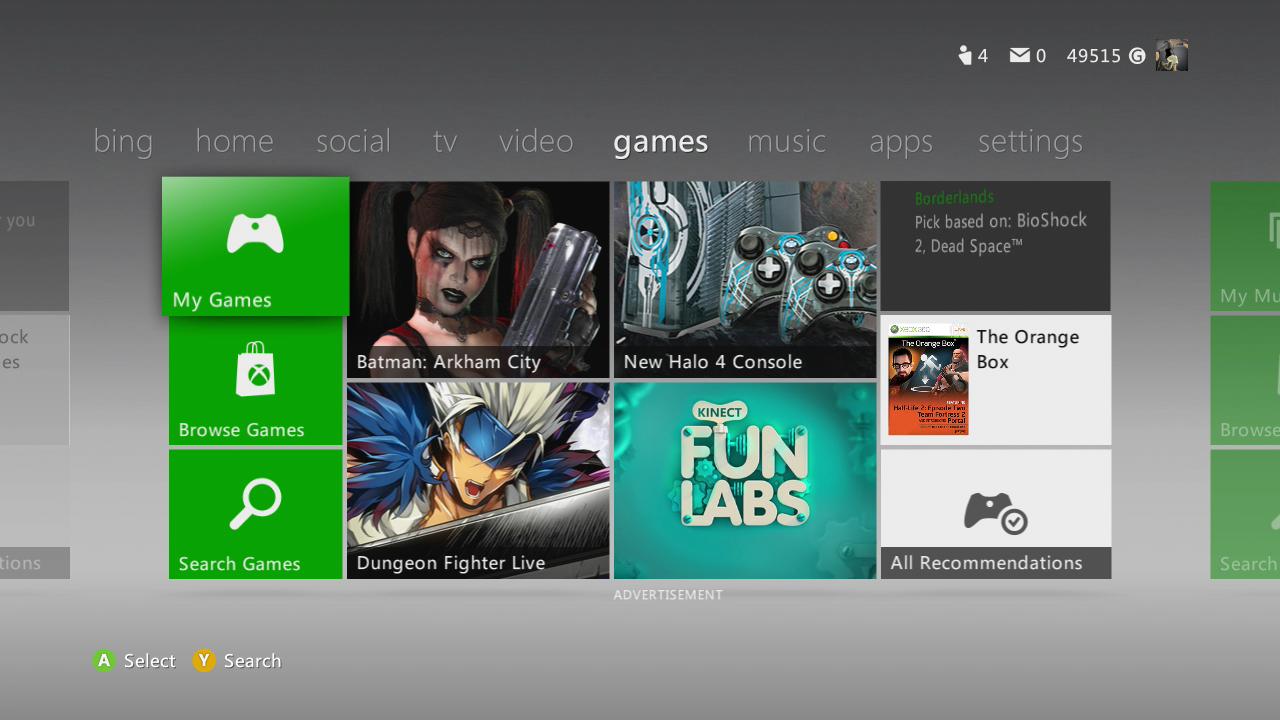
Task: Switch to the video tab
Action: click(536, 141)
